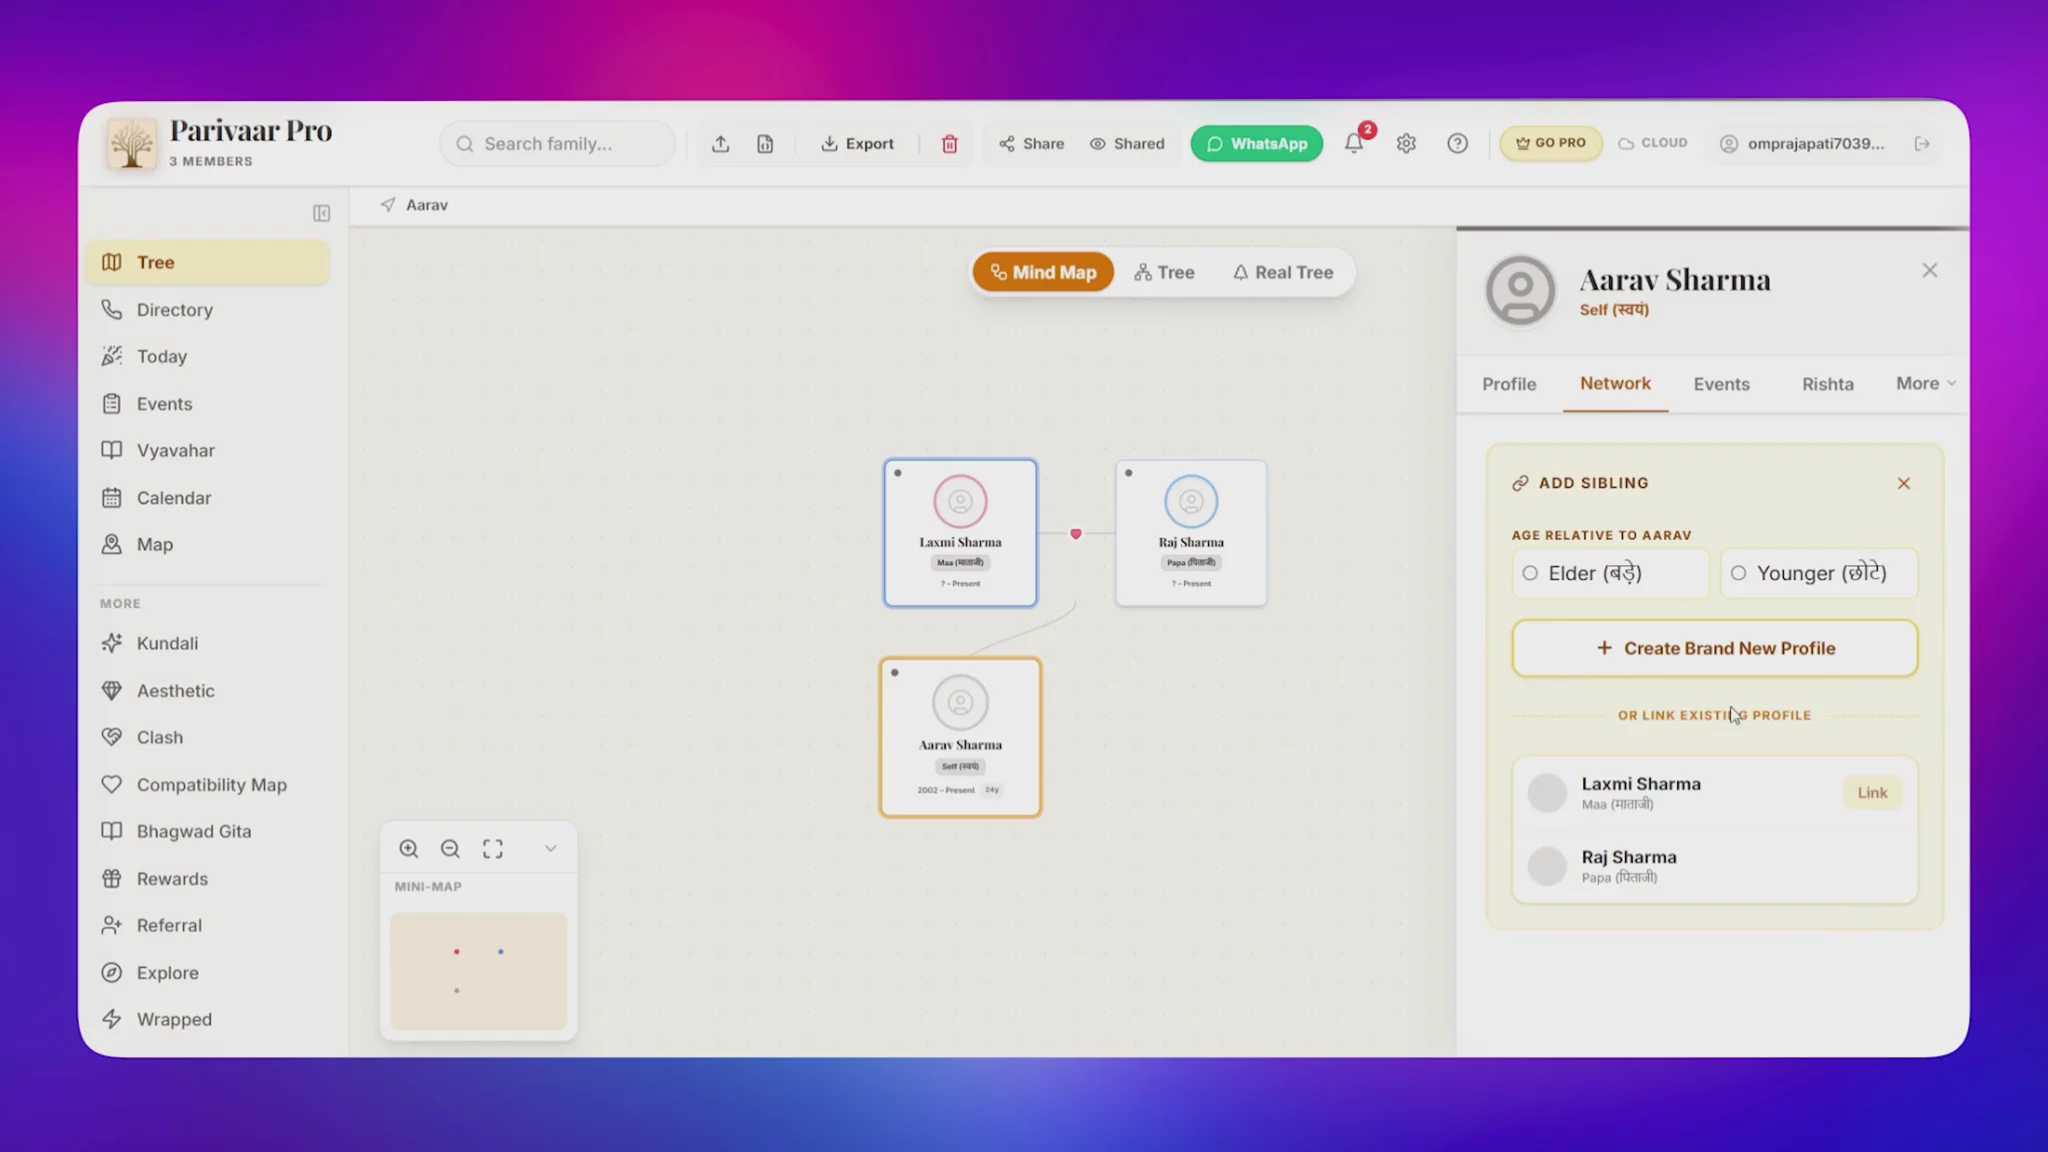The width and height of the screenshot is (2048, 1152).
Task: Click the upload icon in toolbar
Action: coord(720,144)
